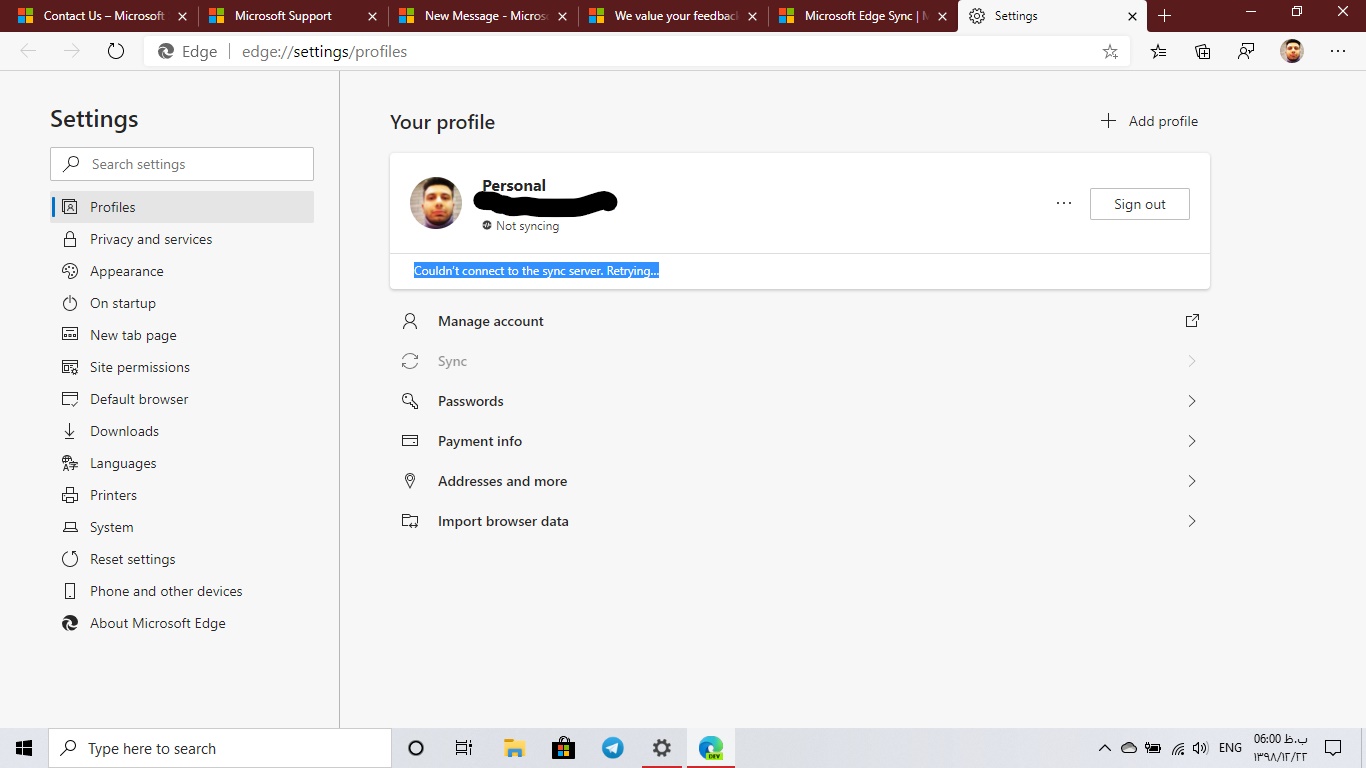1366x768 pixels.
Task: Click the refresh page icon
Action: pyautogui.click(x=116, y=51)
